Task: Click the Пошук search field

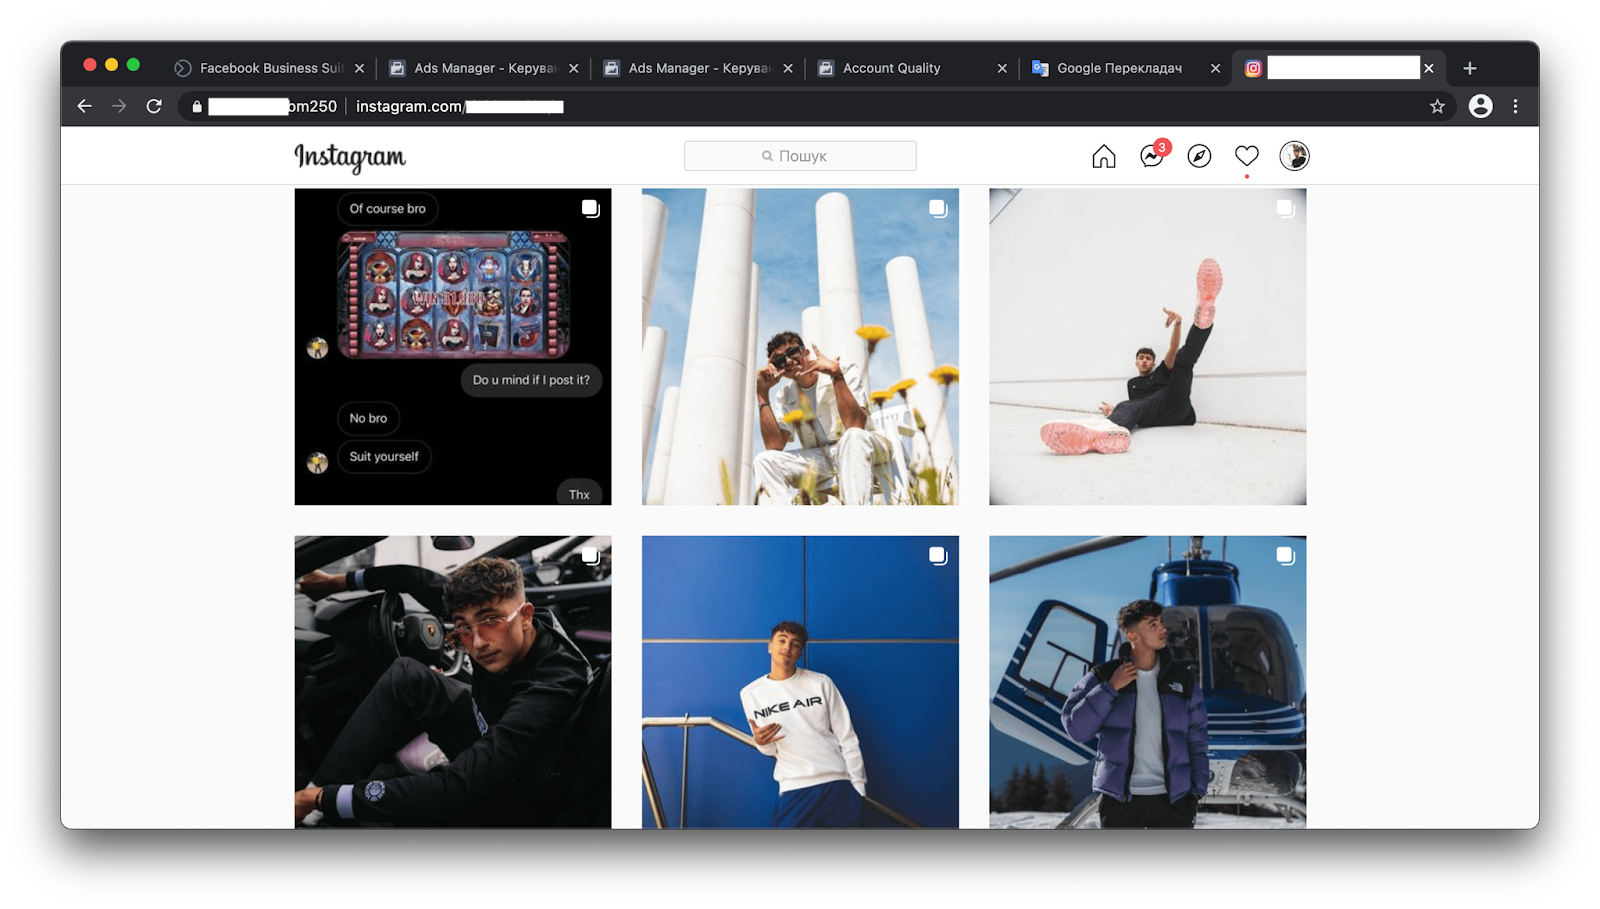Action: point(800,156)
